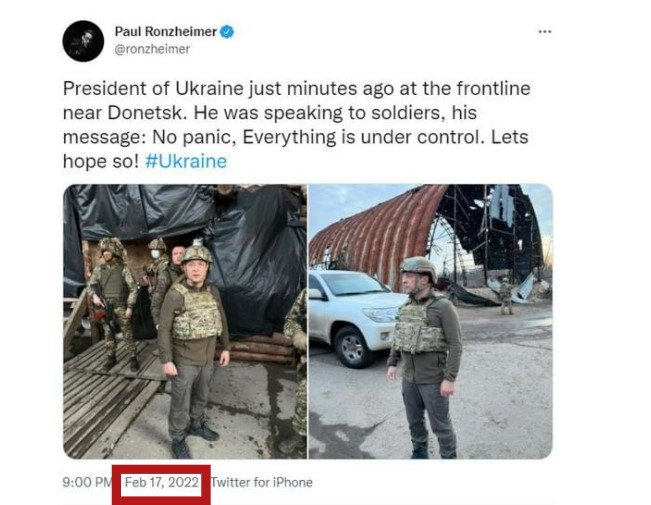The height and width of the screenshot is (505, 651).
Task: Open the three-dot more options menu
Action: pyautogui.click(x=544, y=32)
